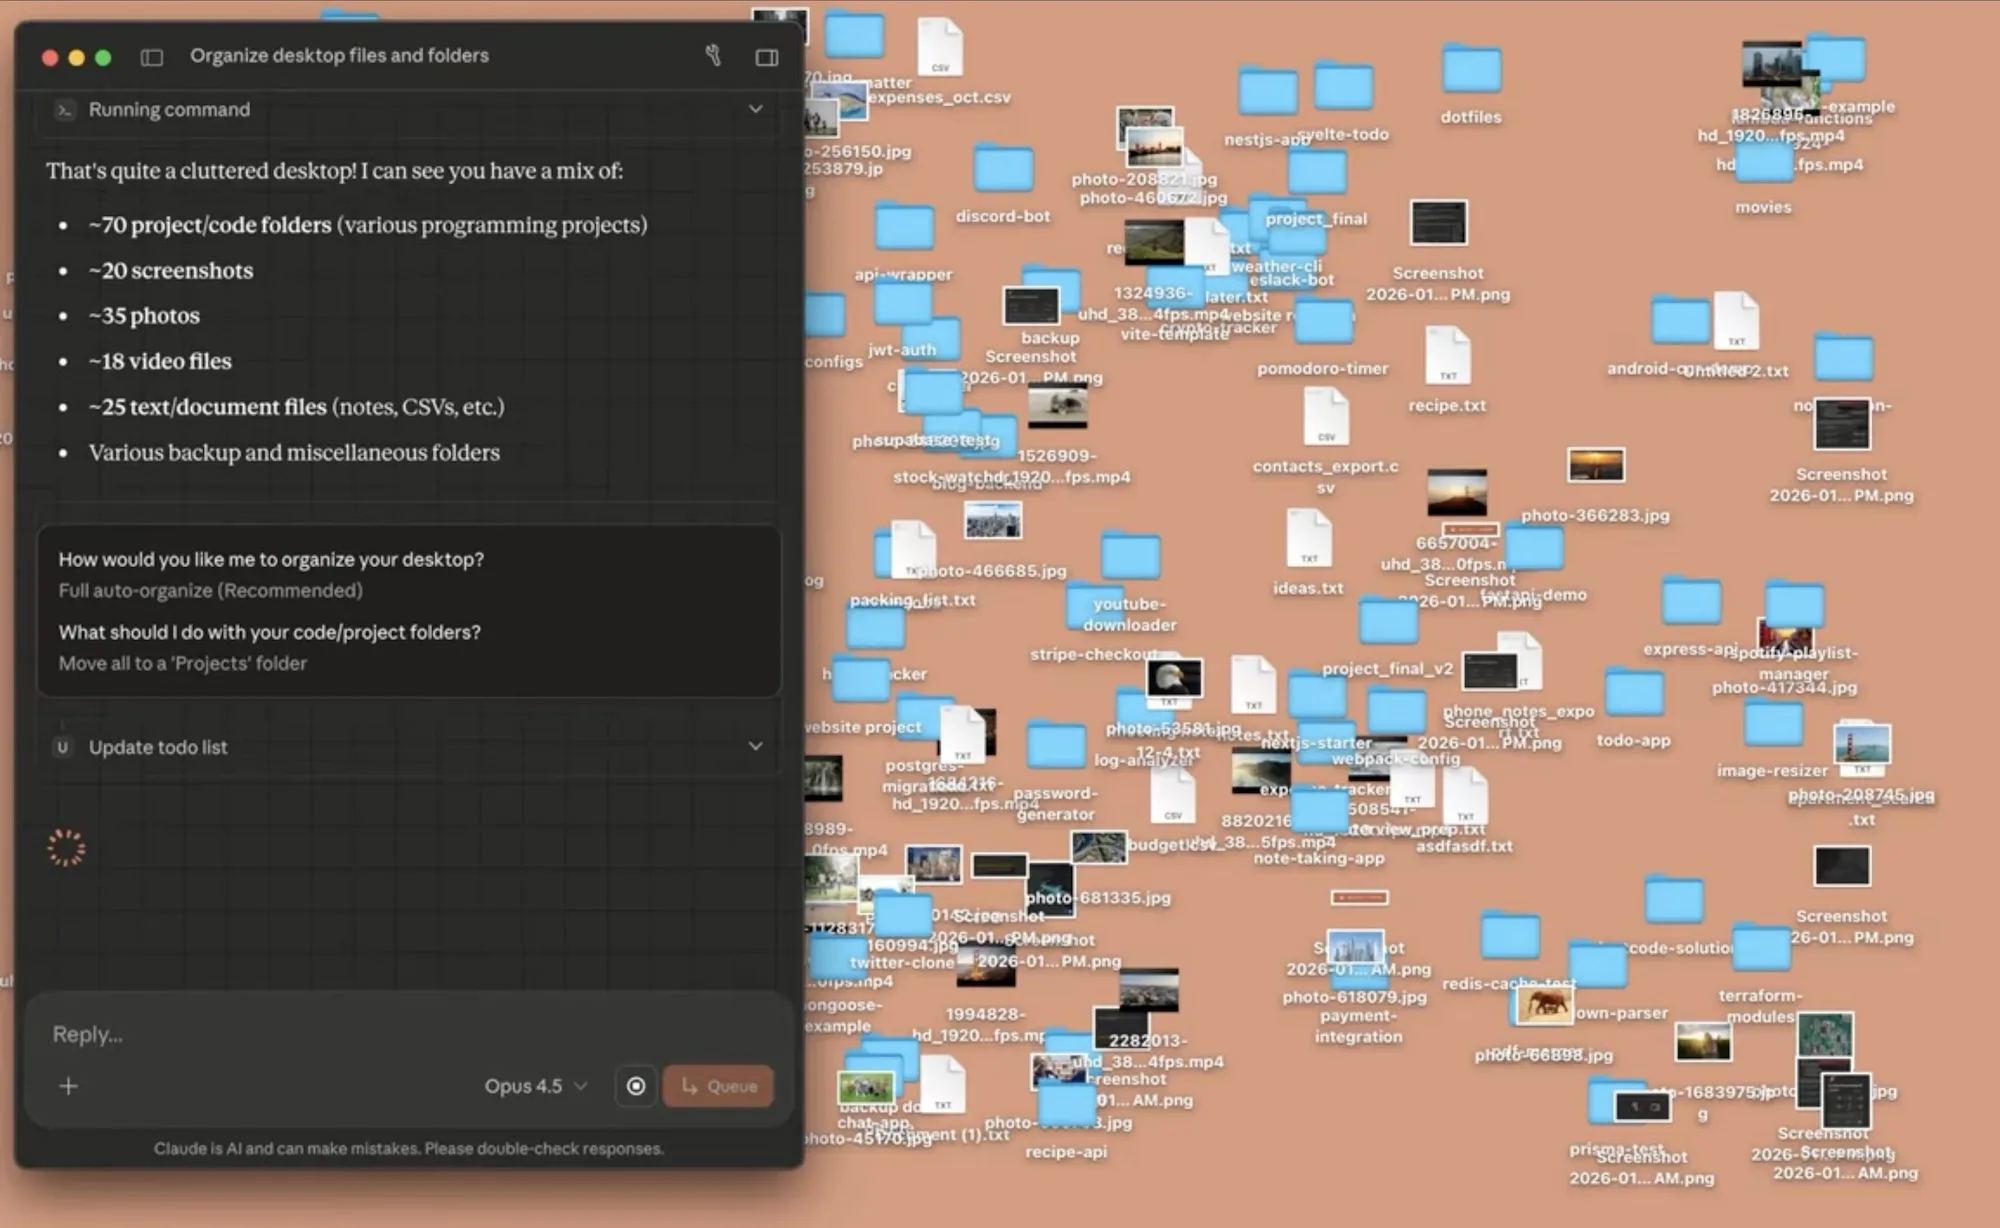Viewport: 2000px width, 1228px height.
Task: Click the Running command terminal icon
Action: [x=64, y=110]
